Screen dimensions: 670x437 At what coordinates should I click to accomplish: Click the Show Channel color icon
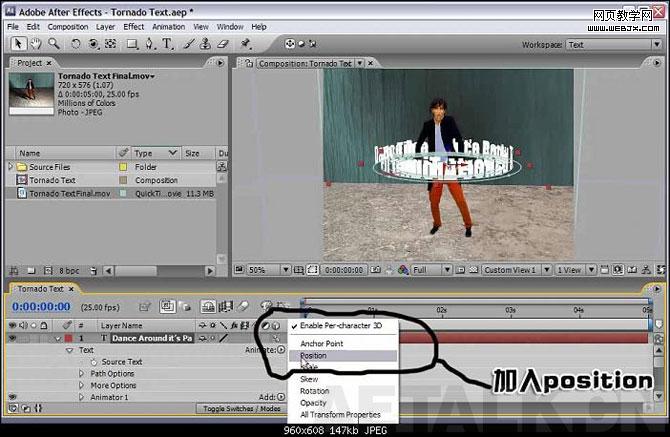pyautogui.click(x=403, y=270)
